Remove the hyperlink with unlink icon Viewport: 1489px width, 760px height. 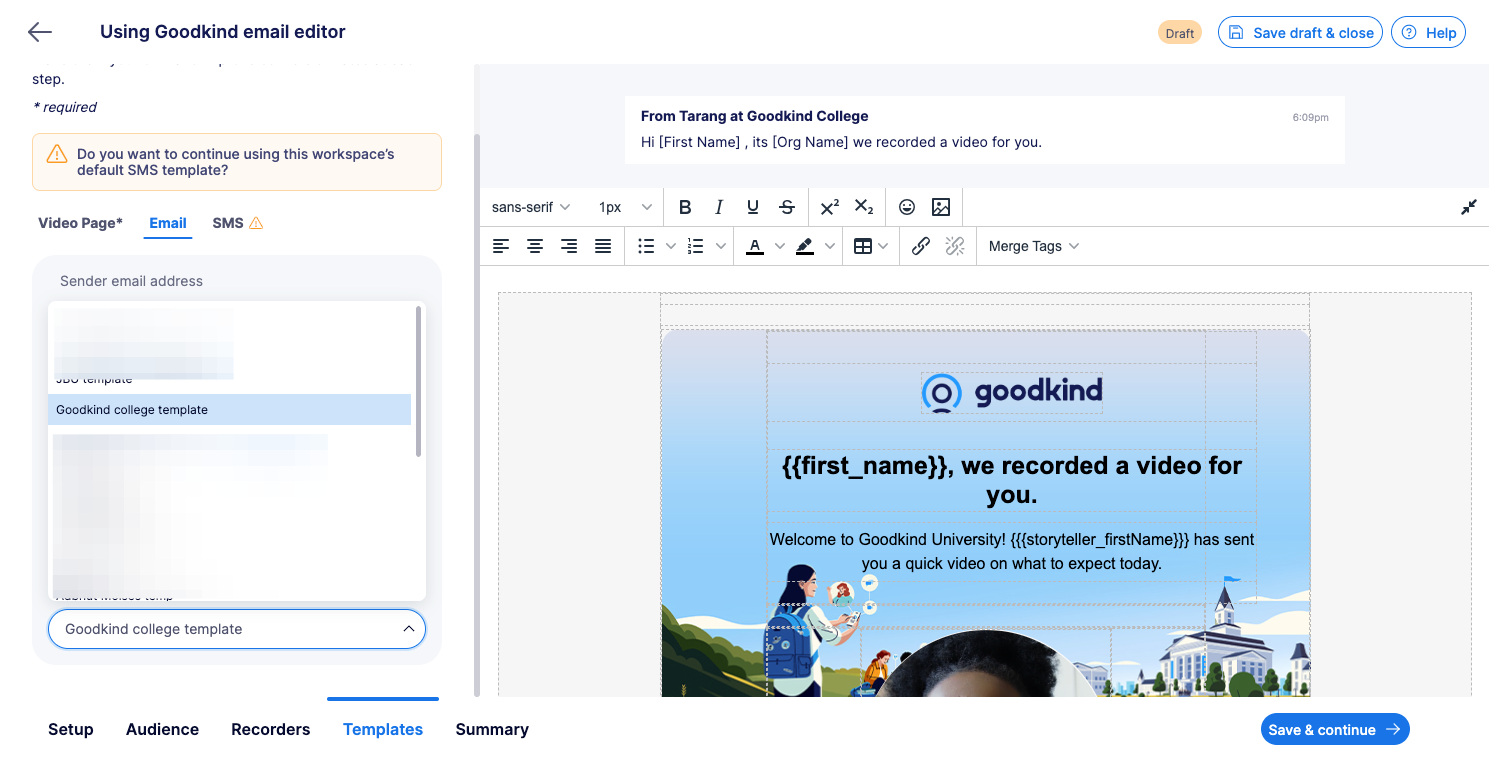[x=955, y=246]
